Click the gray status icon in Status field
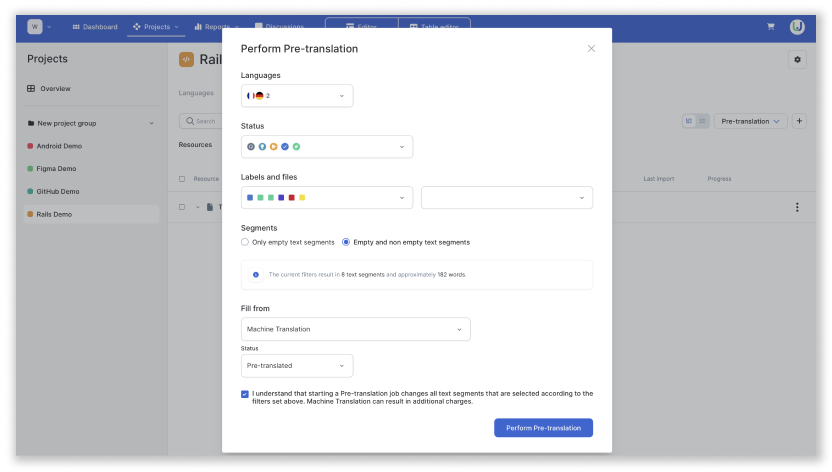The height and width of the screenshot is (472, 832). click(251, 147)
